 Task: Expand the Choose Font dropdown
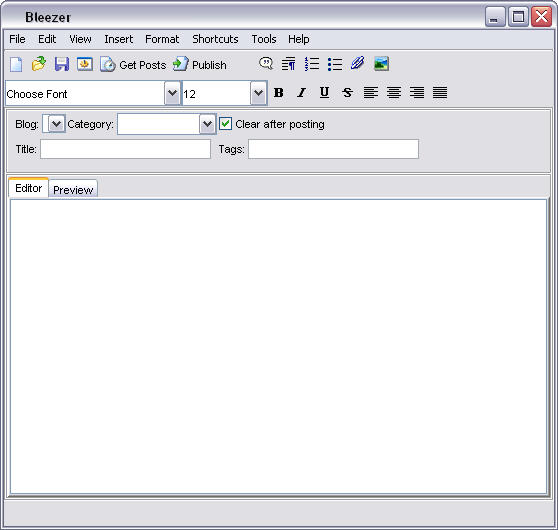(172, 93)
